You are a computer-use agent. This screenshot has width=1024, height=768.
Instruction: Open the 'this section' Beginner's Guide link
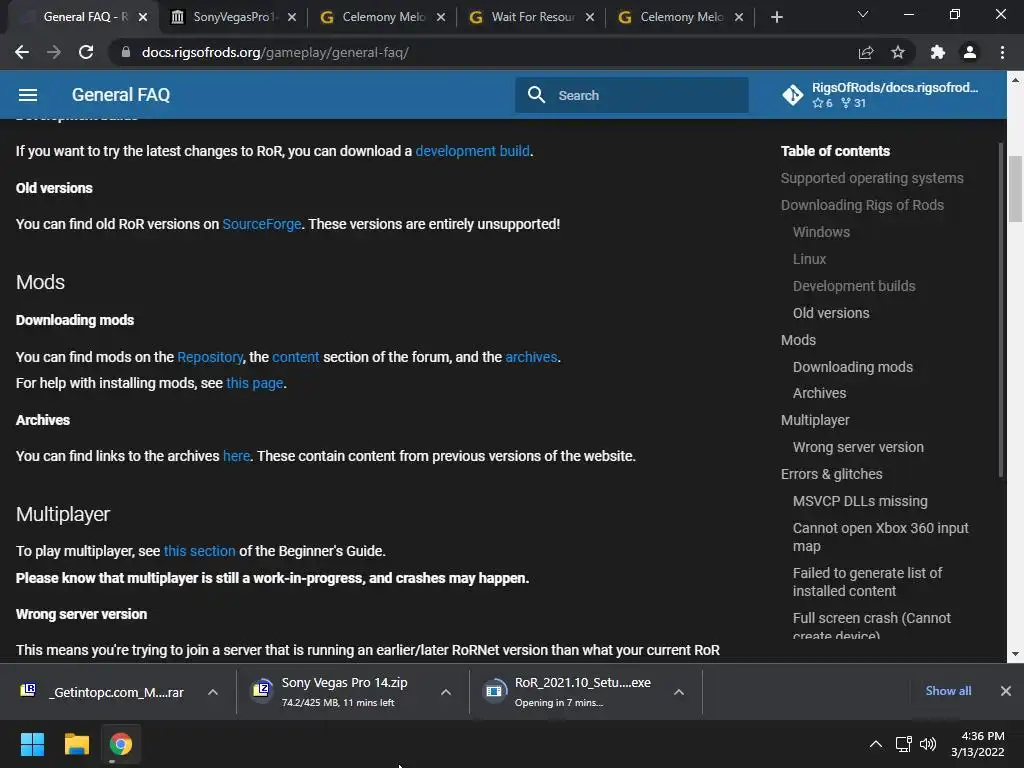click(199, 551)
